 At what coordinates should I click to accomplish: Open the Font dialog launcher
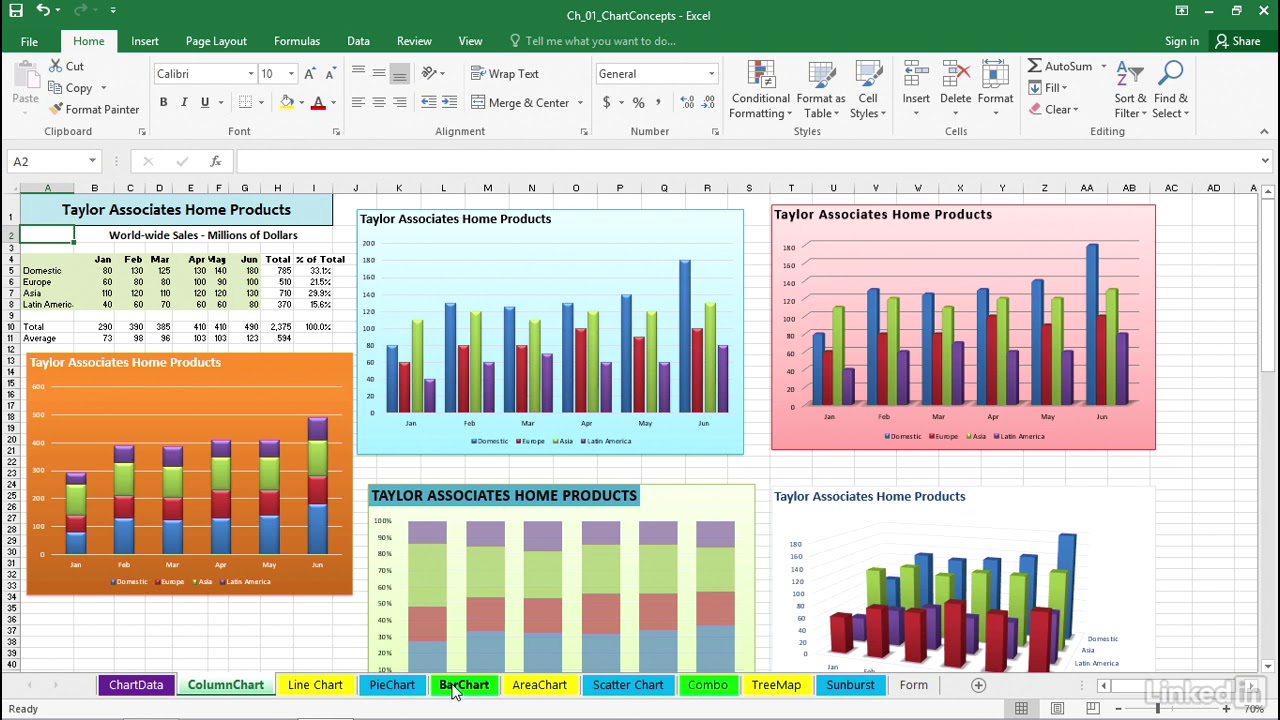(x=336, y=132)
